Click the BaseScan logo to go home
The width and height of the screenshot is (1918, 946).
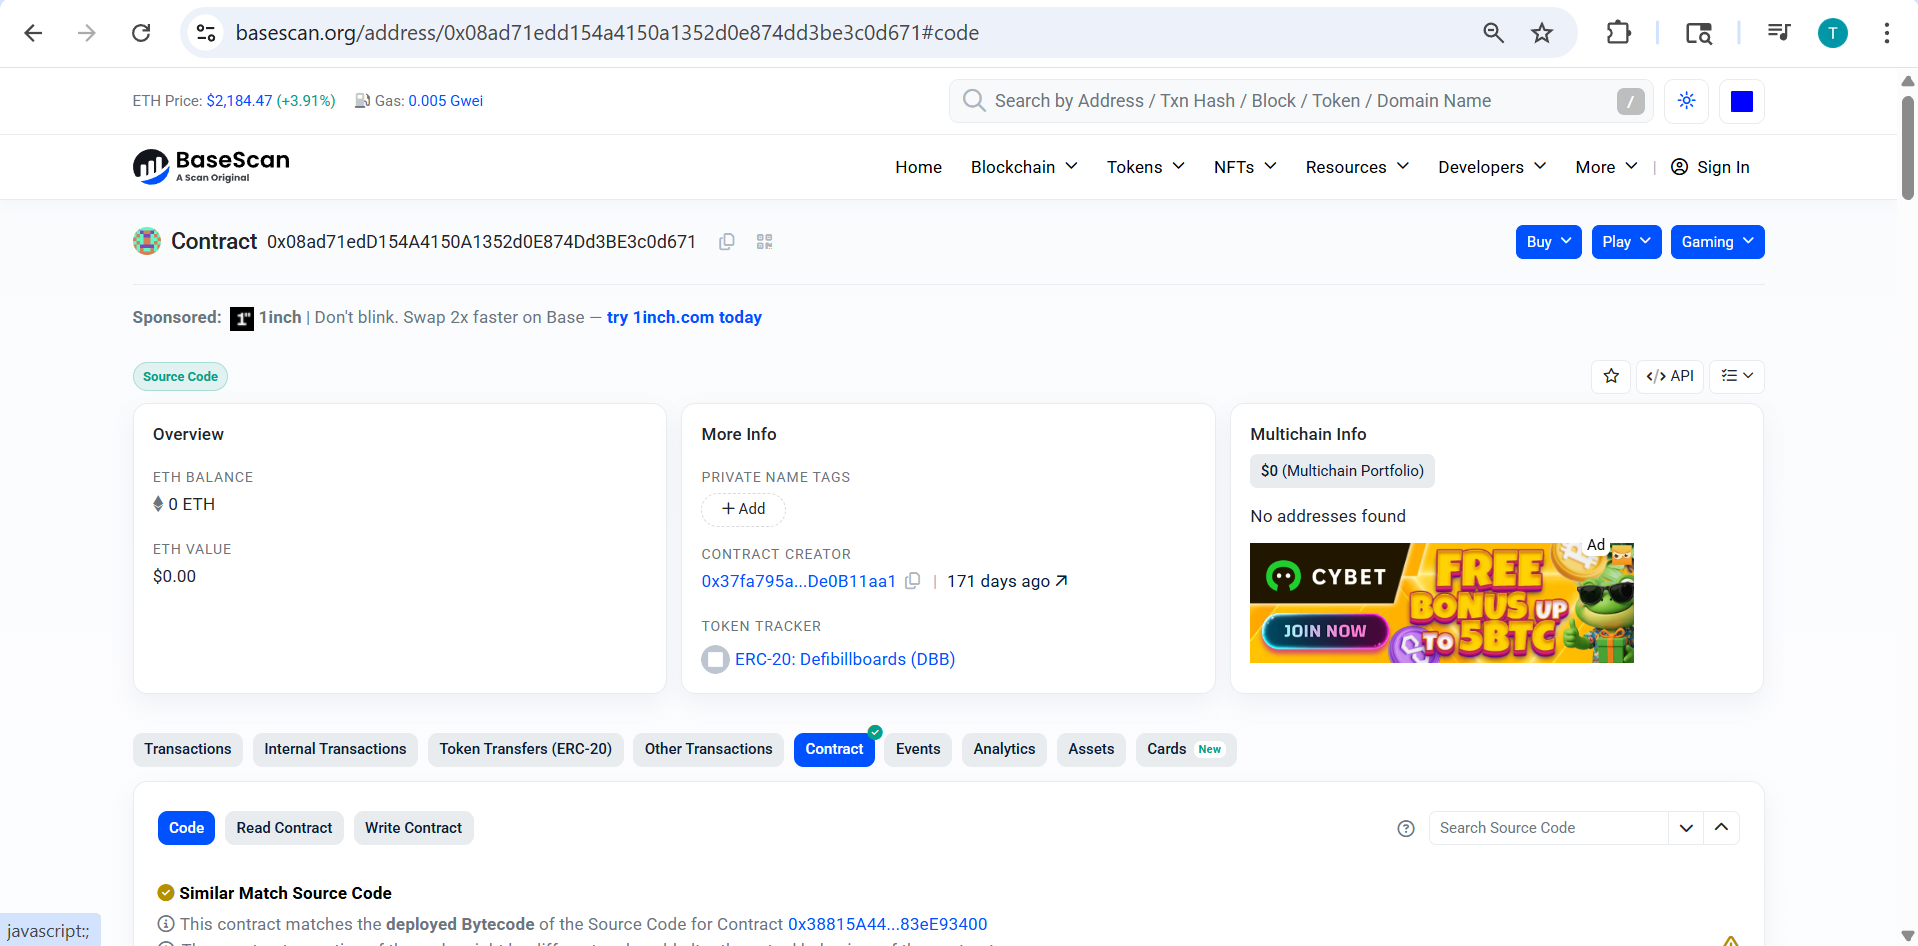210,166
